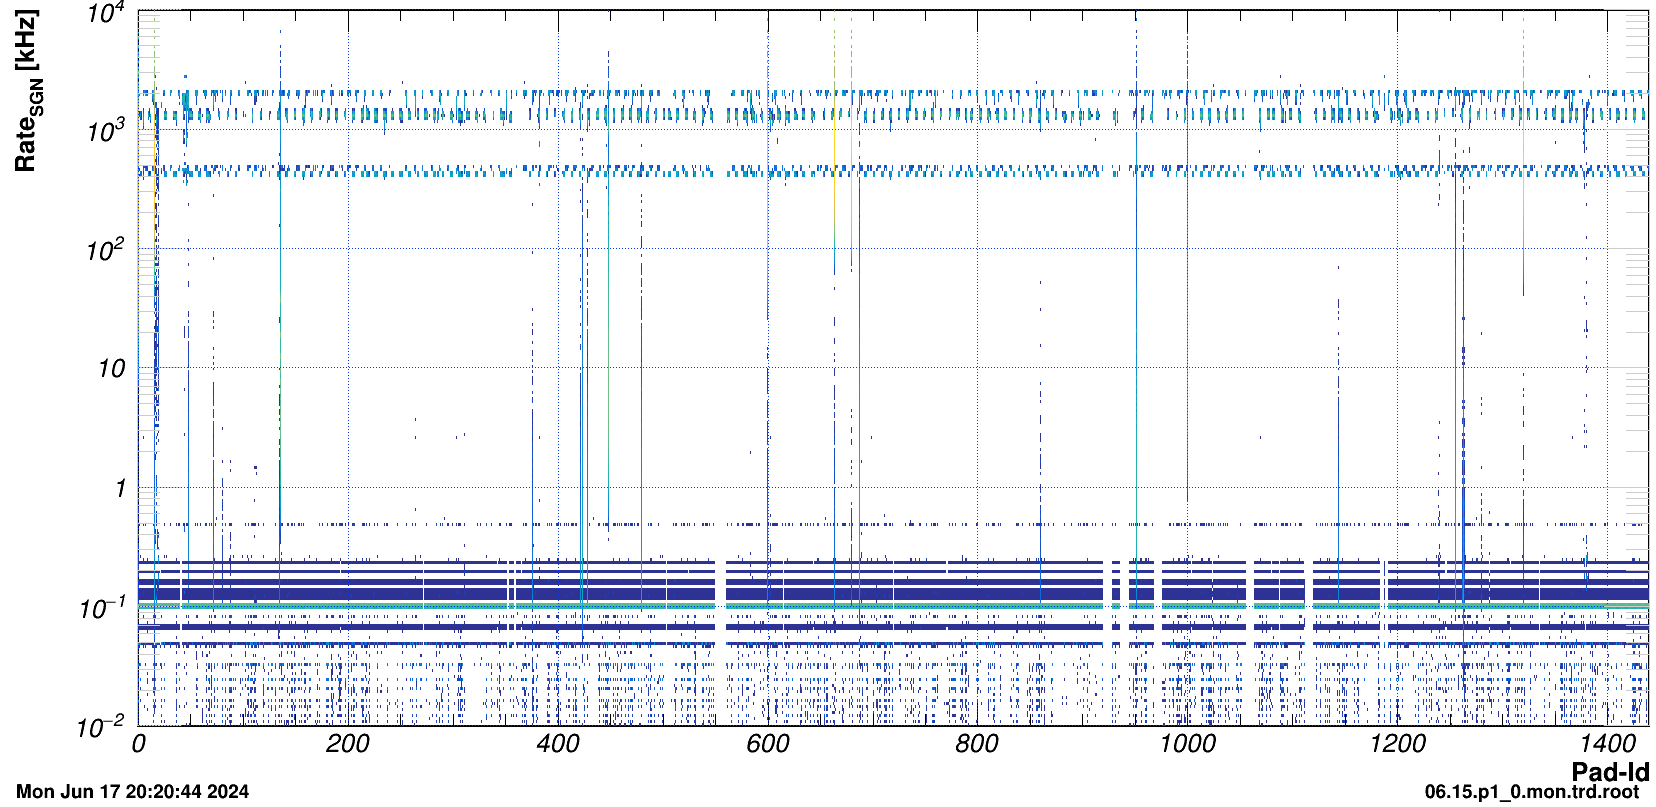Pick the x-axis tick label 800

(x=977, y=744)
